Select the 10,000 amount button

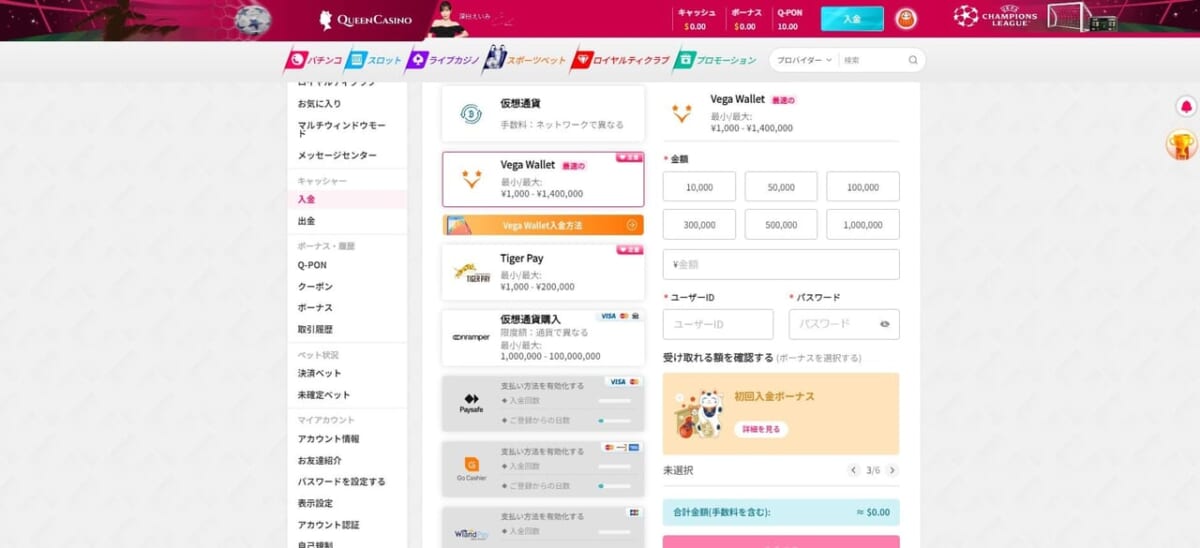pos(699,186)
